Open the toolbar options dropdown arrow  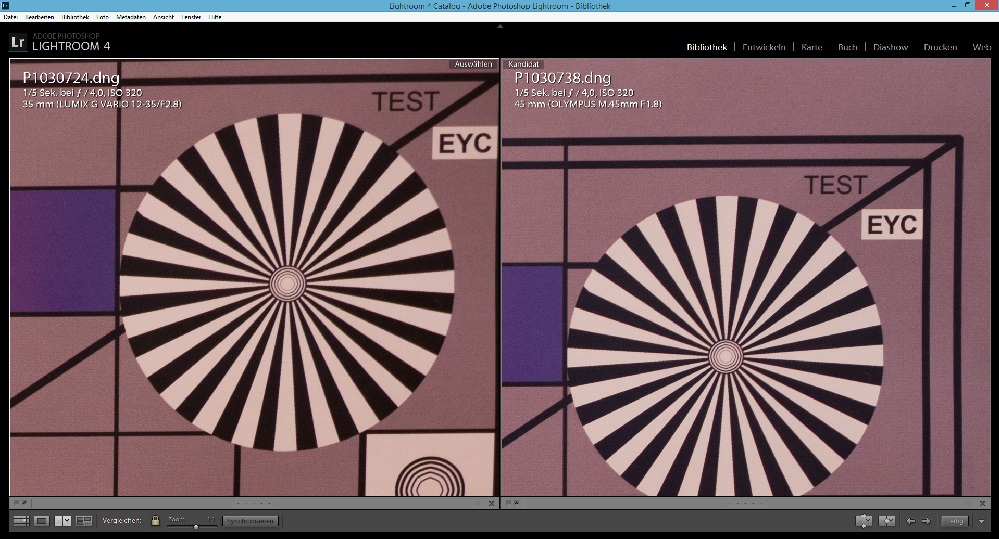pyautogui.click(x=982, y=521)
